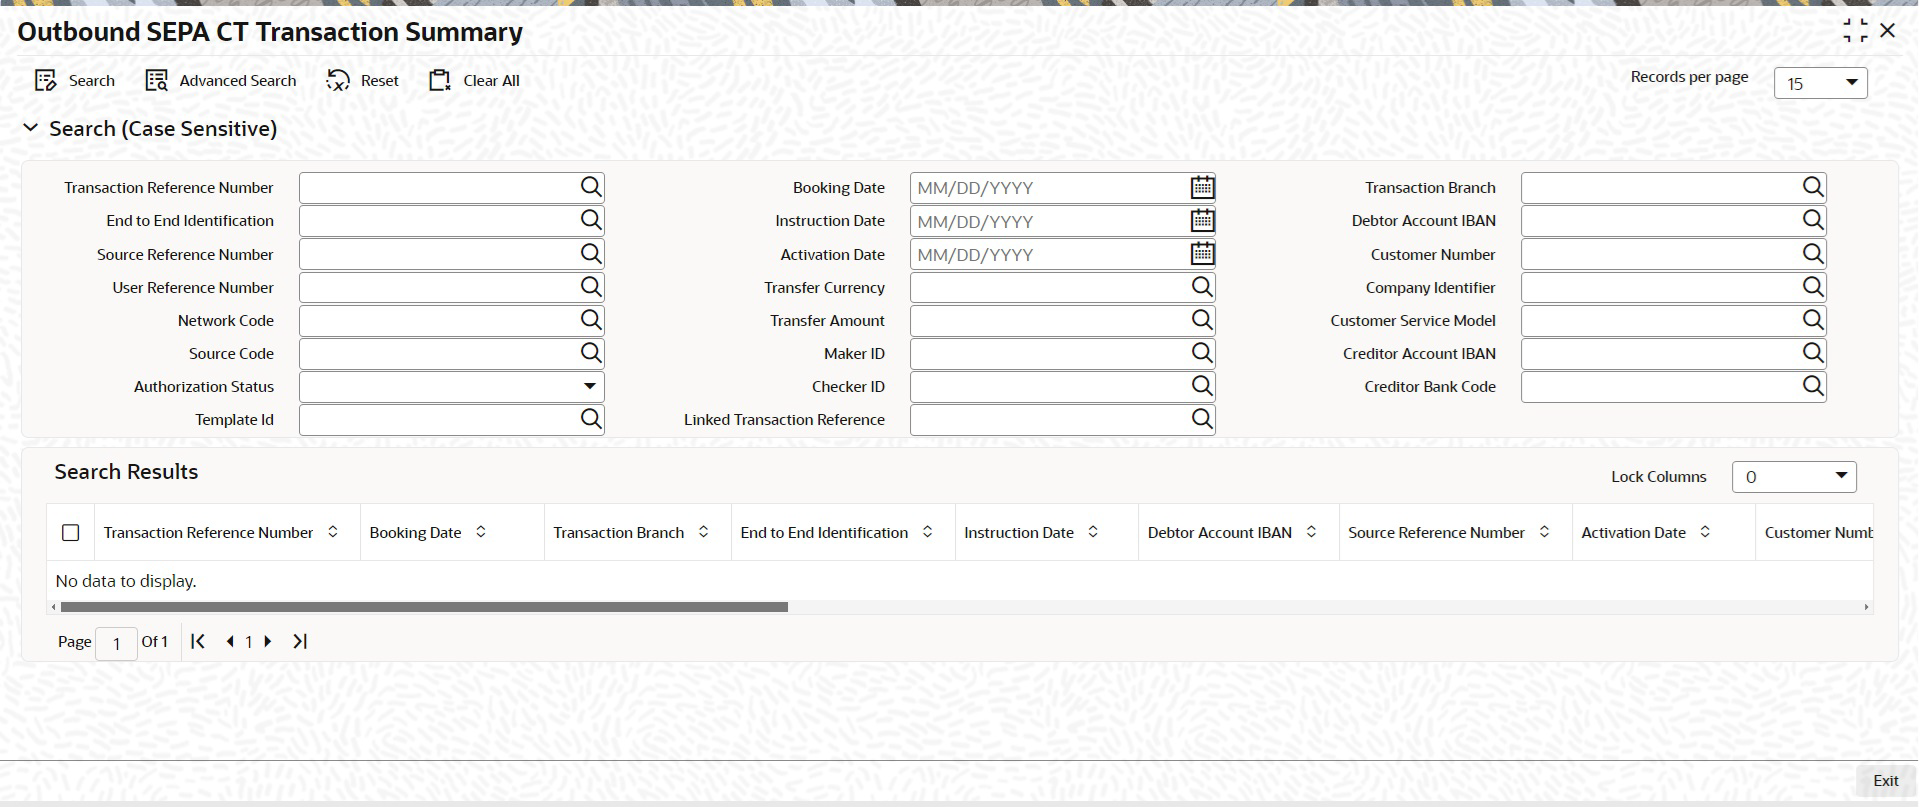Open lookup for End to End Identification
This screenshot has height=807, width=1920.
[x=591, y=220]
